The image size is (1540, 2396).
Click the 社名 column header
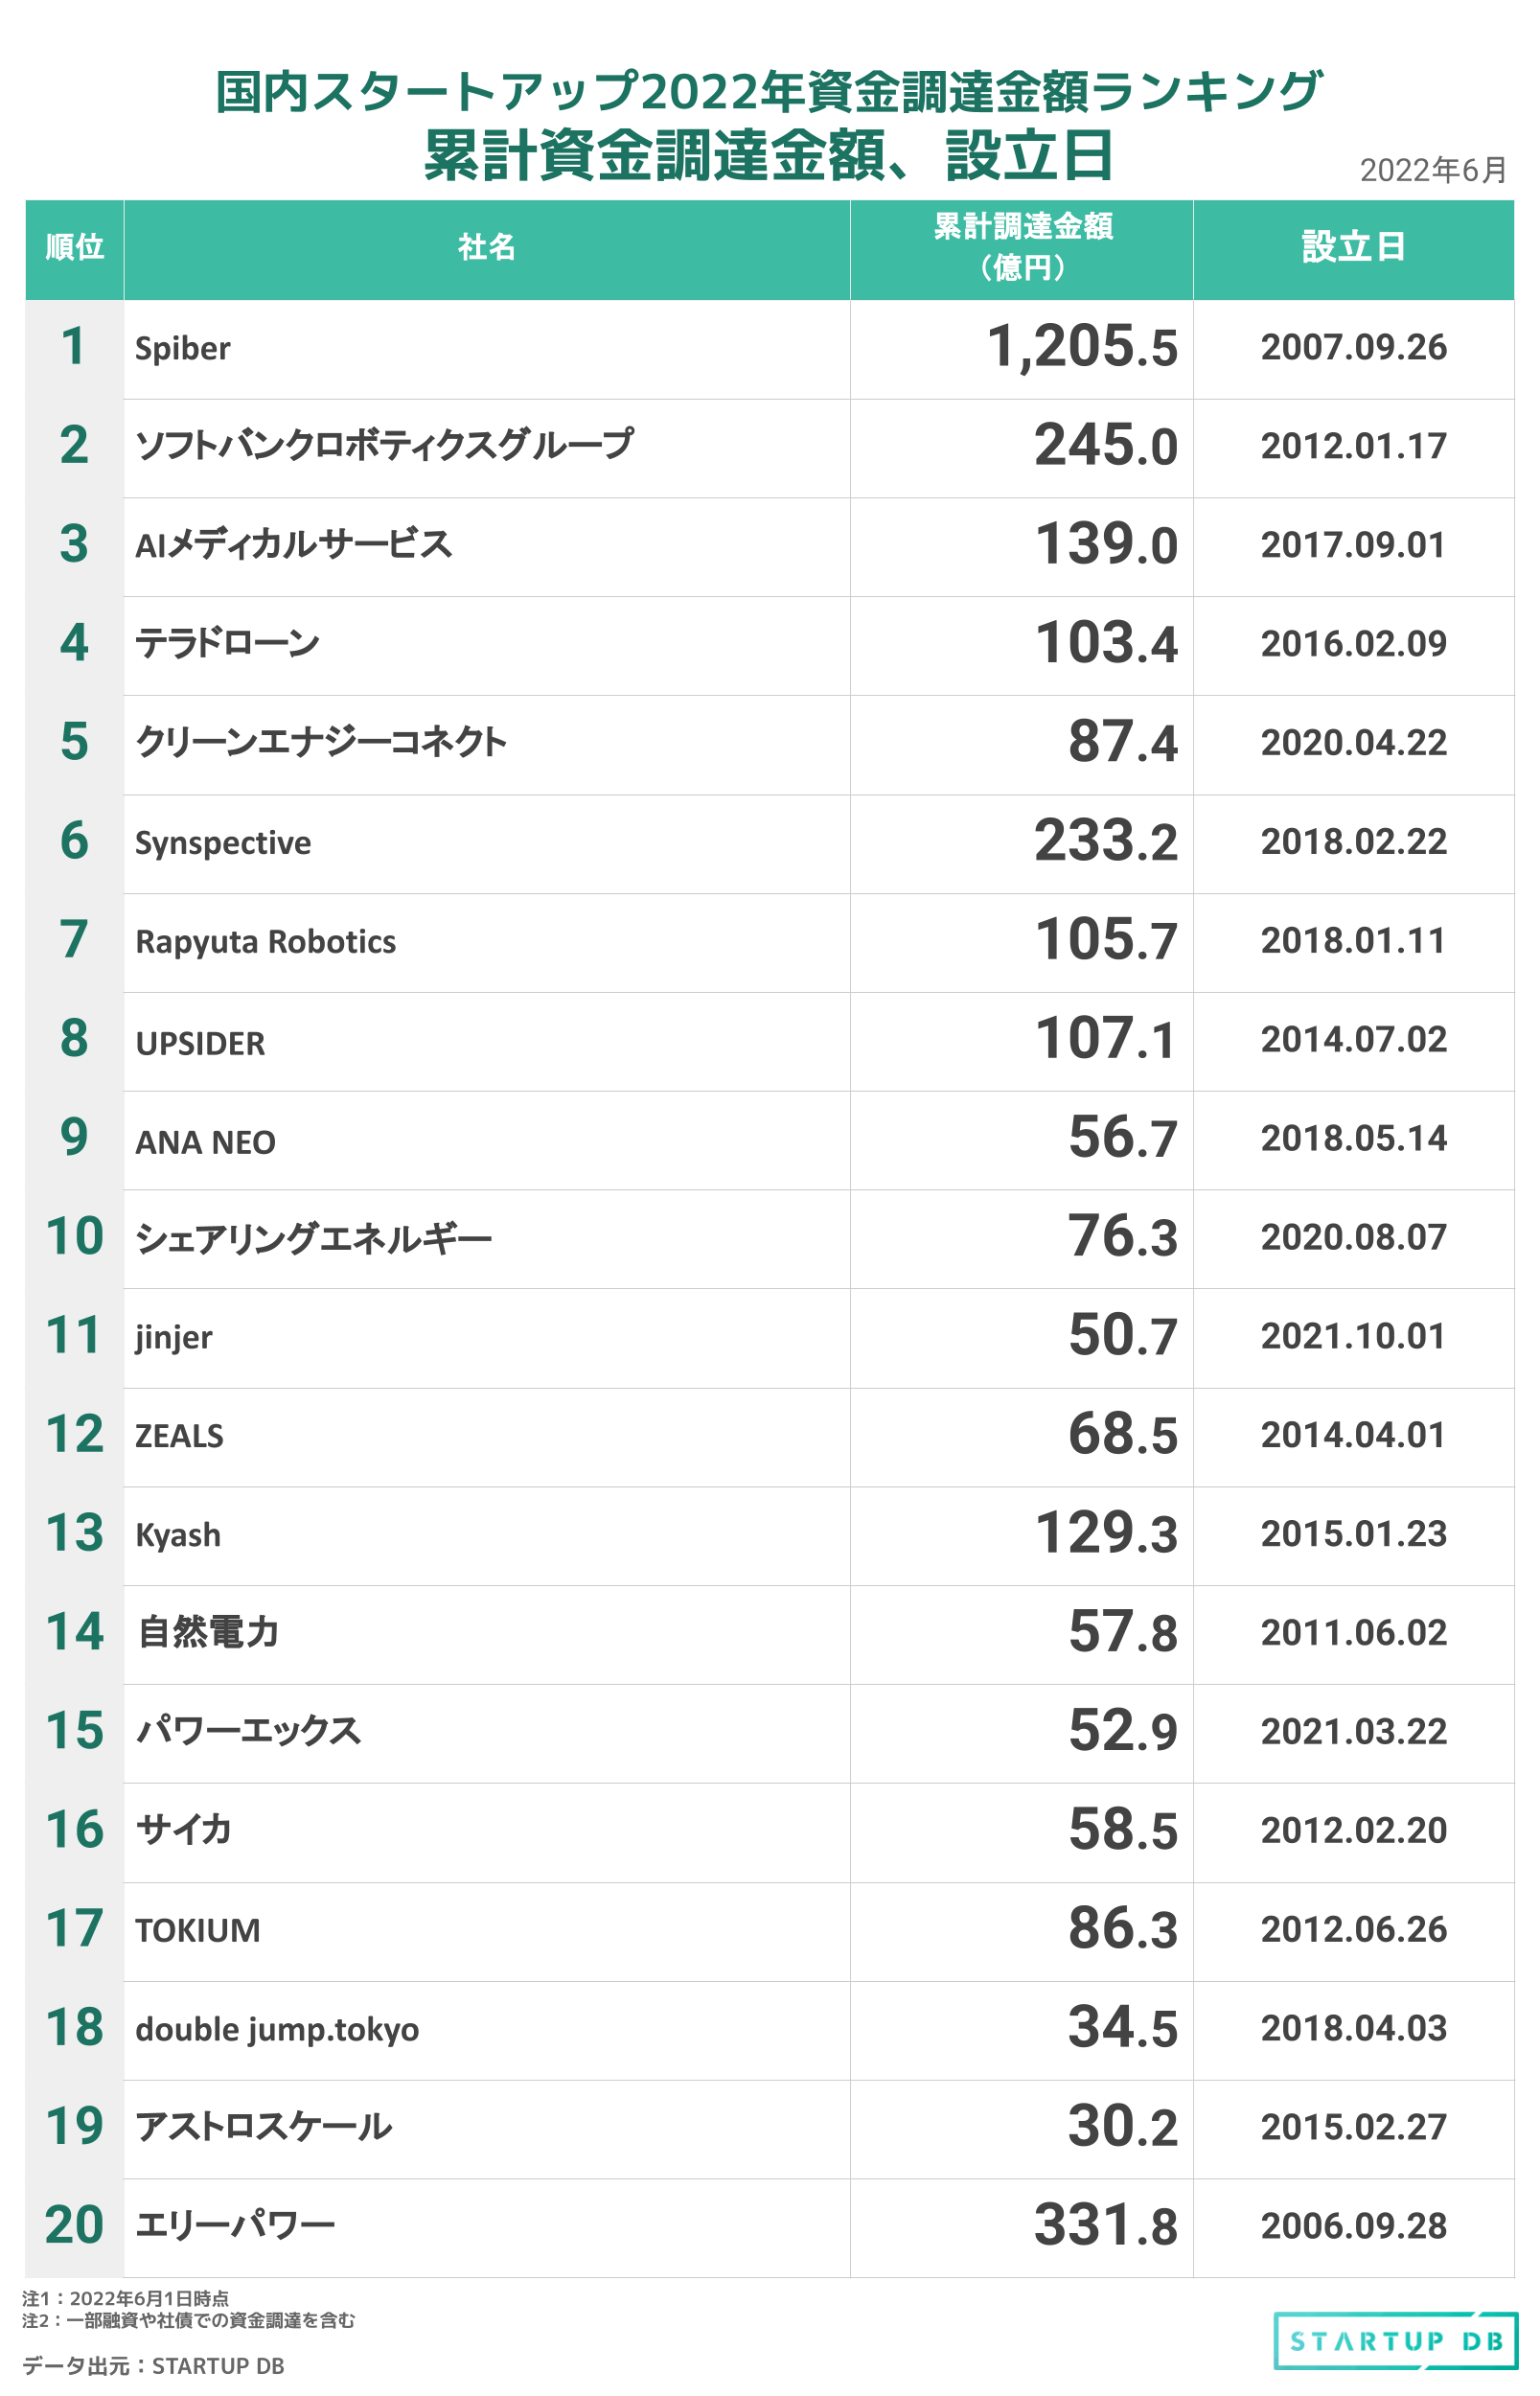(x=486, y=247)
